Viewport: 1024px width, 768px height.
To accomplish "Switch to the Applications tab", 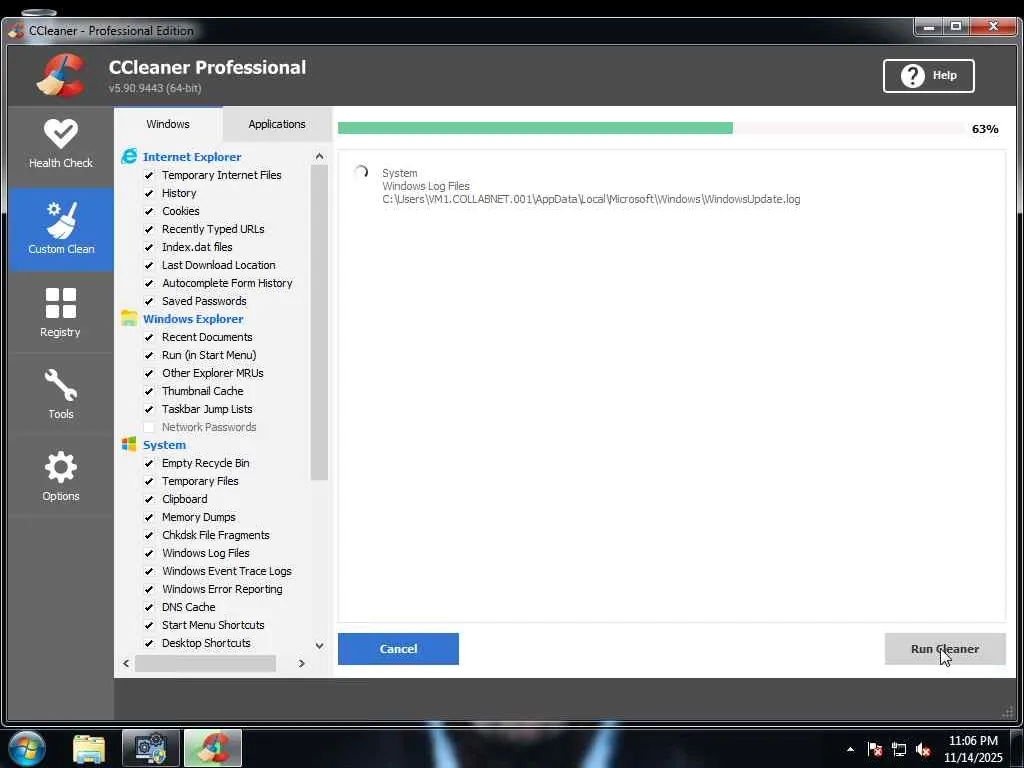I will point(277,124).
